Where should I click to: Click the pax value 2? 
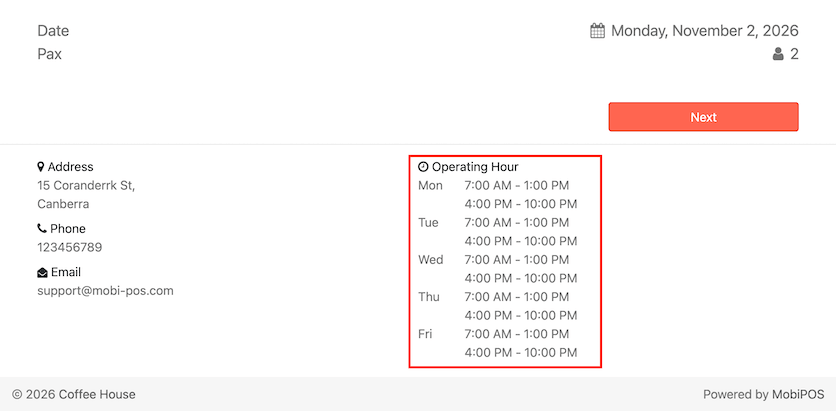(794, 54)
